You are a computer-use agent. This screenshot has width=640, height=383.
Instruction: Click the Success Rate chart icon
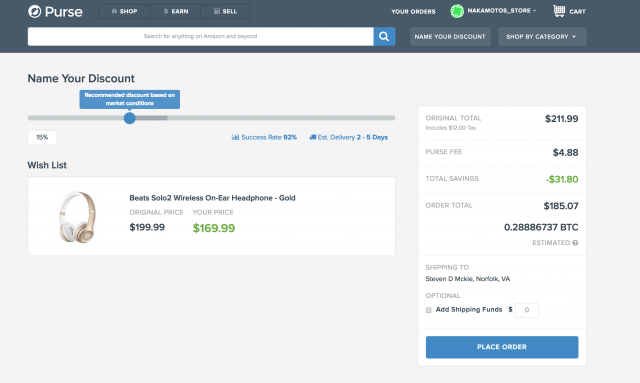pyautogui.click(x=235, y=137)
